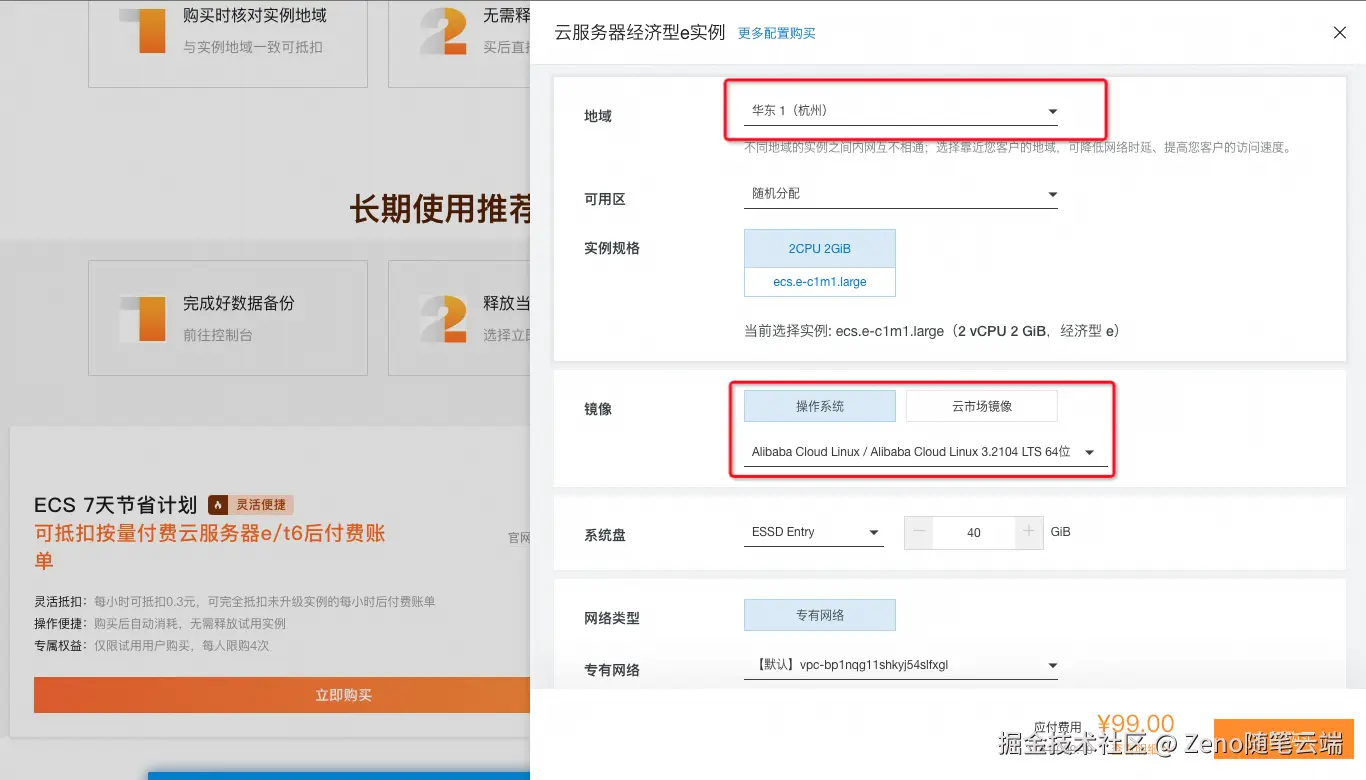
Task: Increase system disk size with plus button
Action: click(x=1029, y=533)
